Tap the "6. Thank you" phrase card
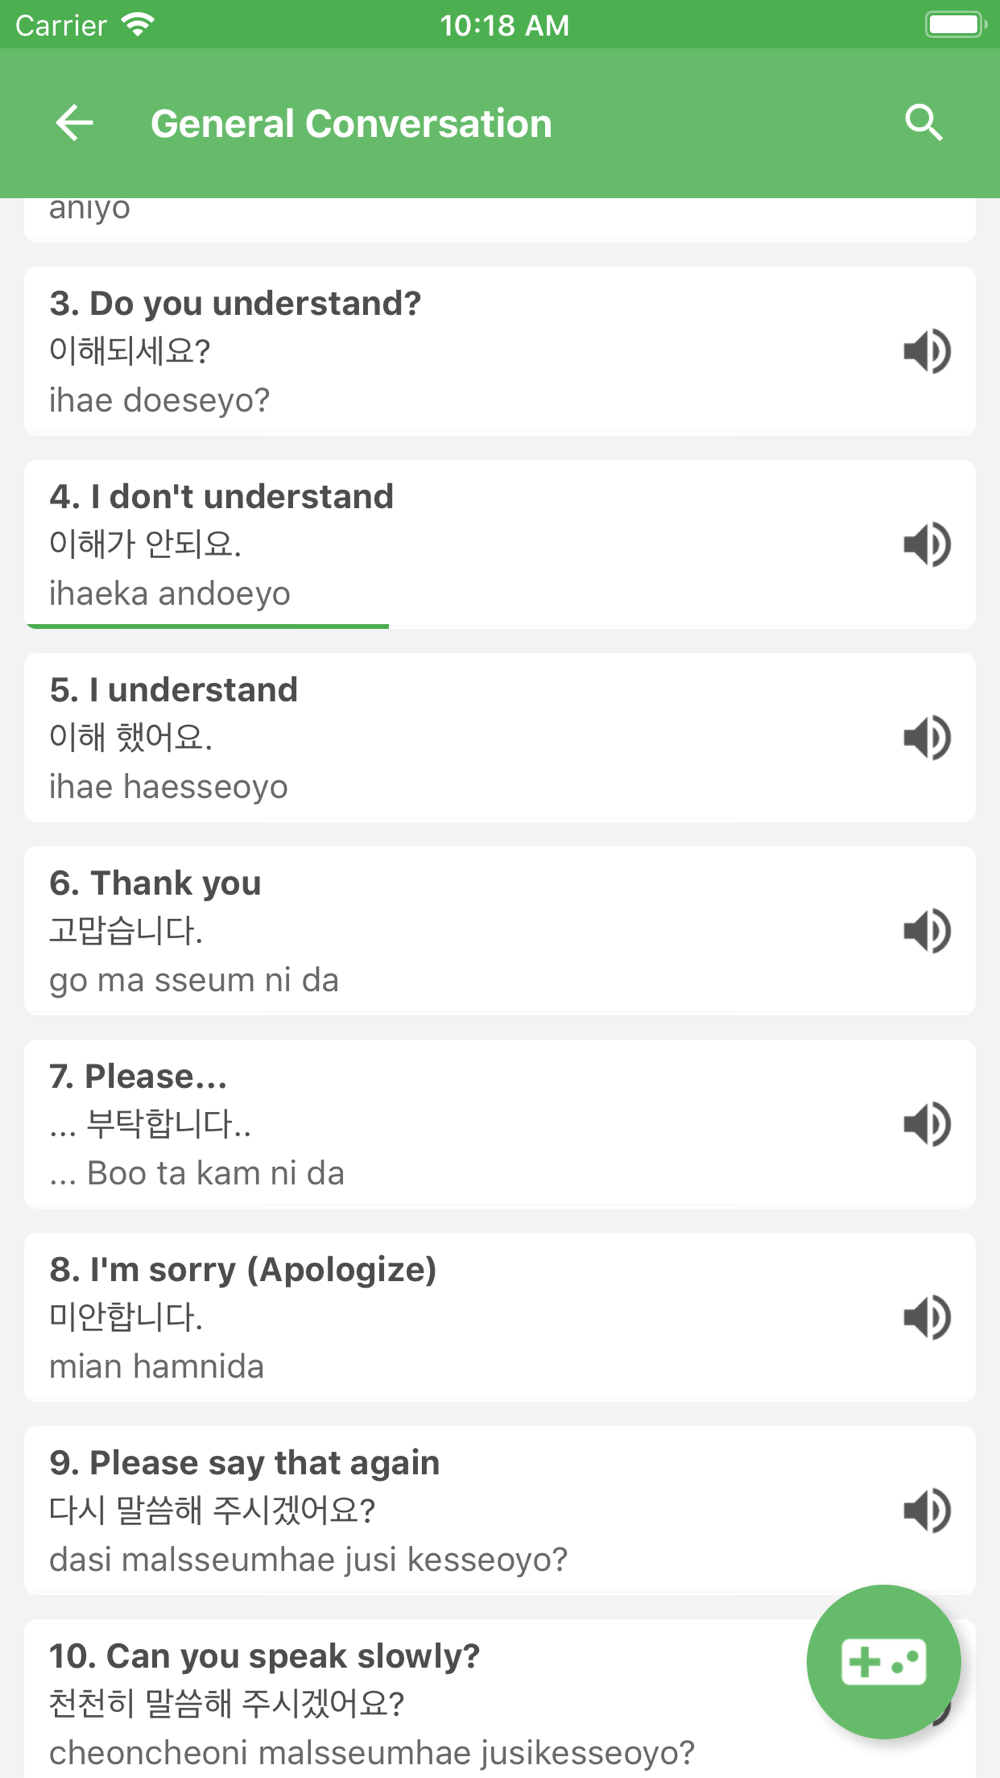This screenshot has width=1000, height=1778. click(x=500, y=931)
